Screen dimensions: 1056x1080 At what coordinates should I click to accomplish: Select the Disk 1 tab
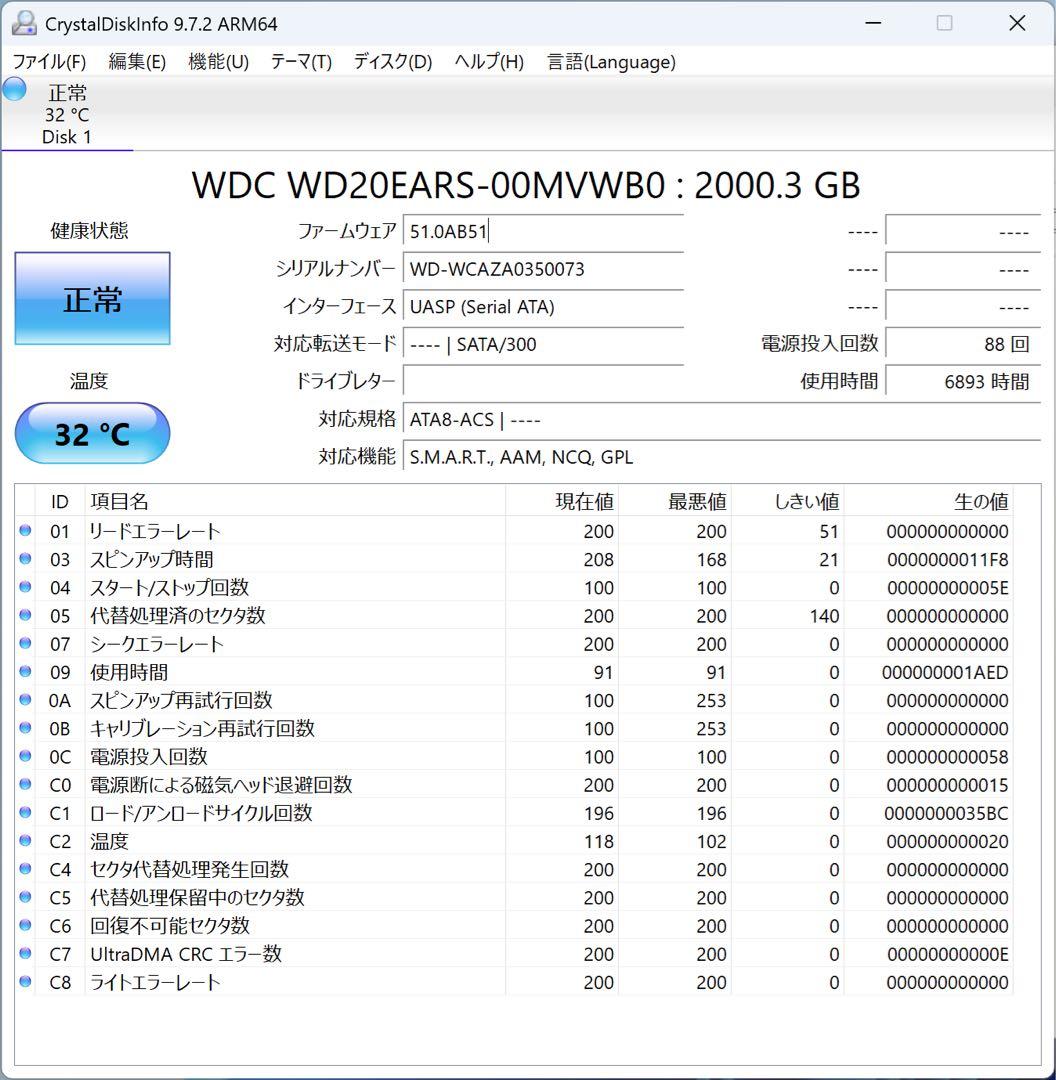pos(66,115)
